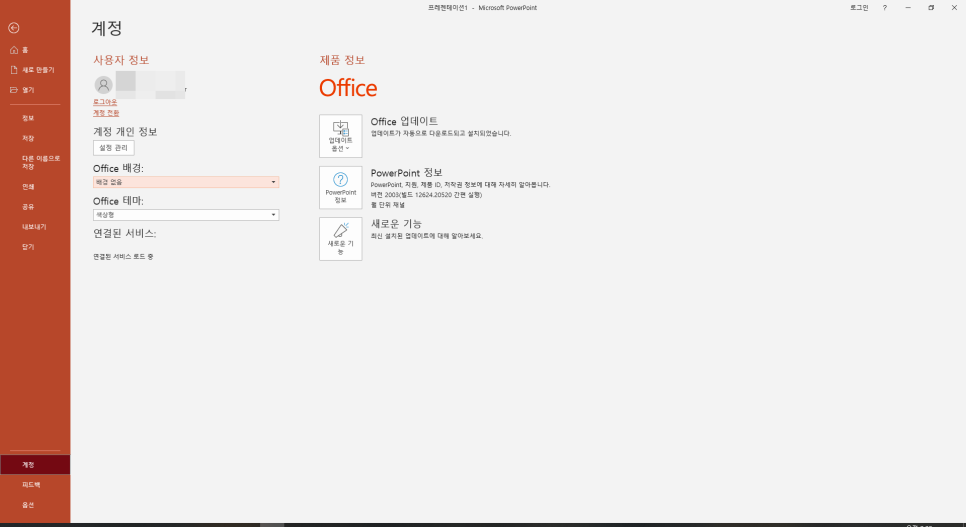Click the open folder icon

click(14, 90)
